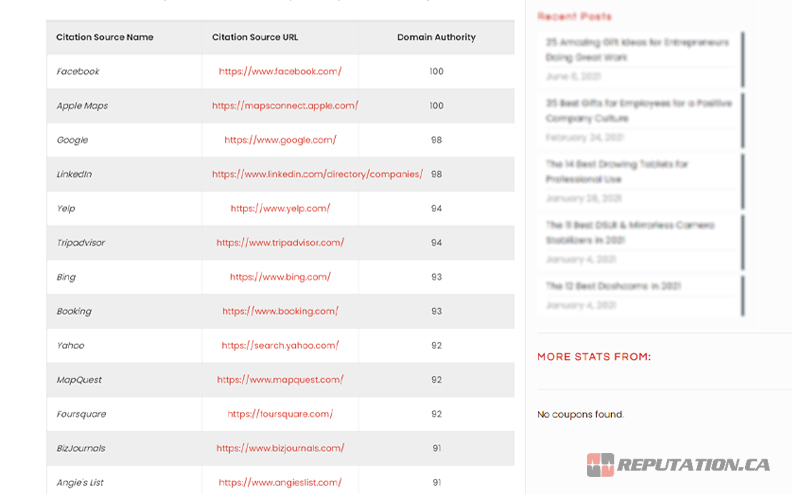Visit the Bing URL link
Screen dimensions: 792x494
(x=280, y=277)
